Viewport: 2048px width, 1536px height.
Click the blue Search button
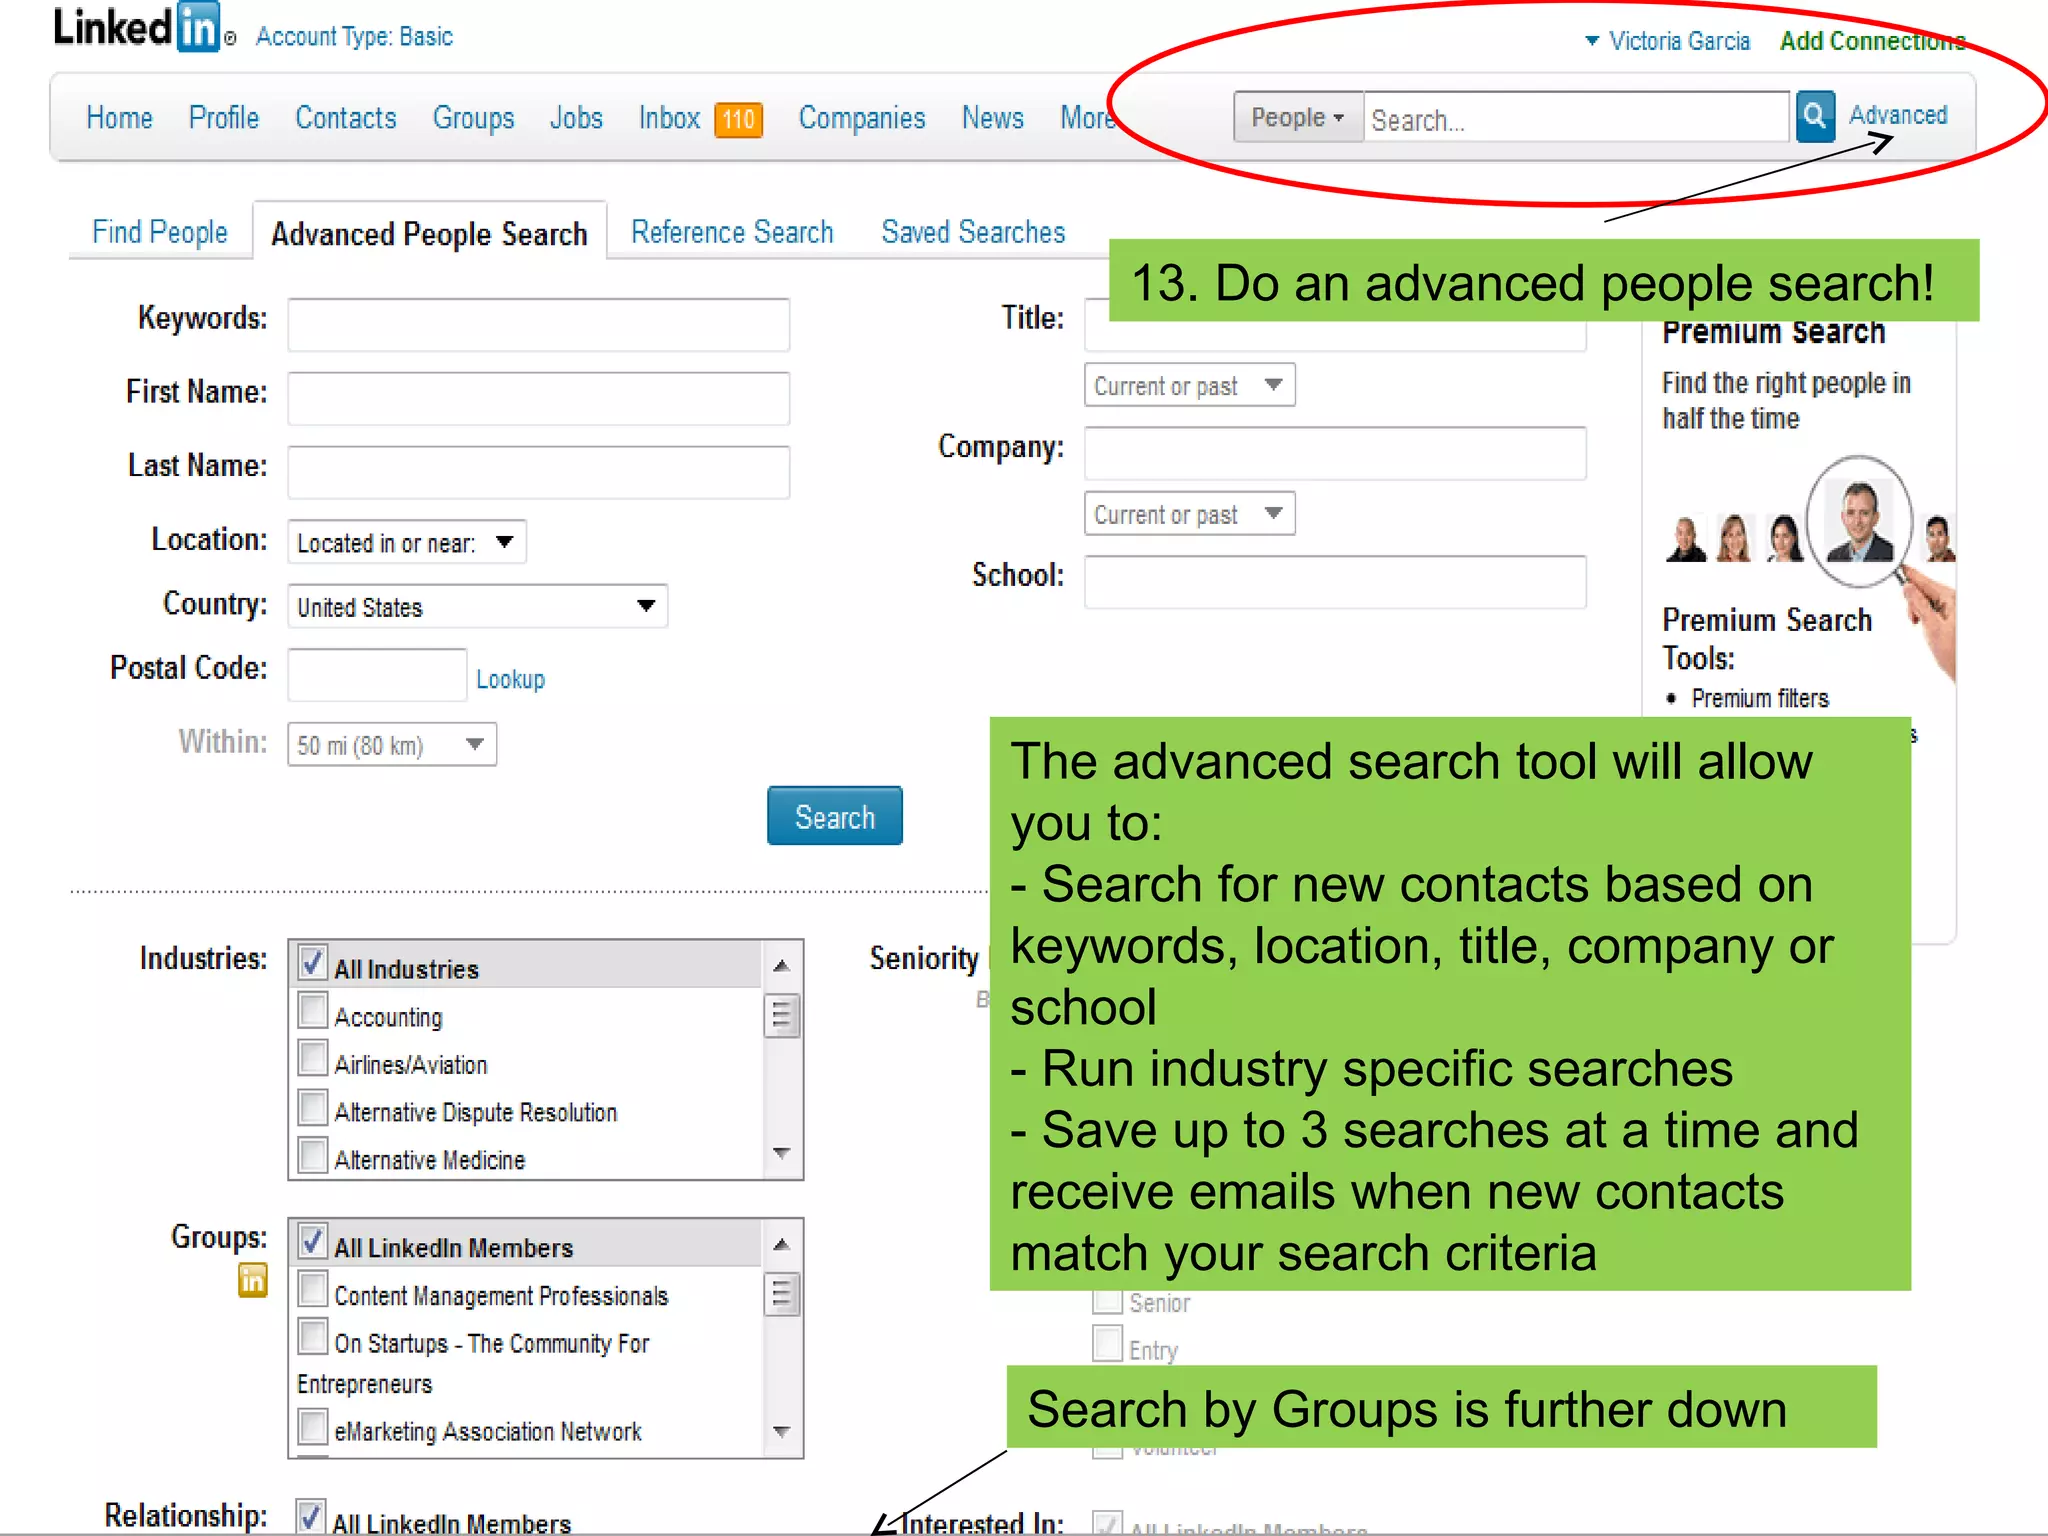pos(834,816)
